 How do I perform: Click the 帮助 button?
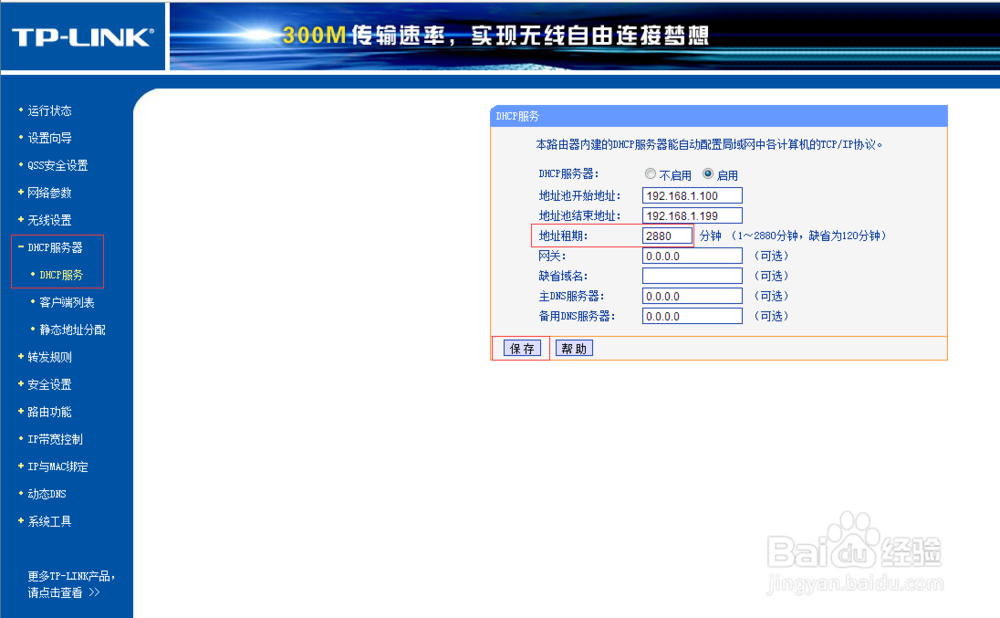574,347
